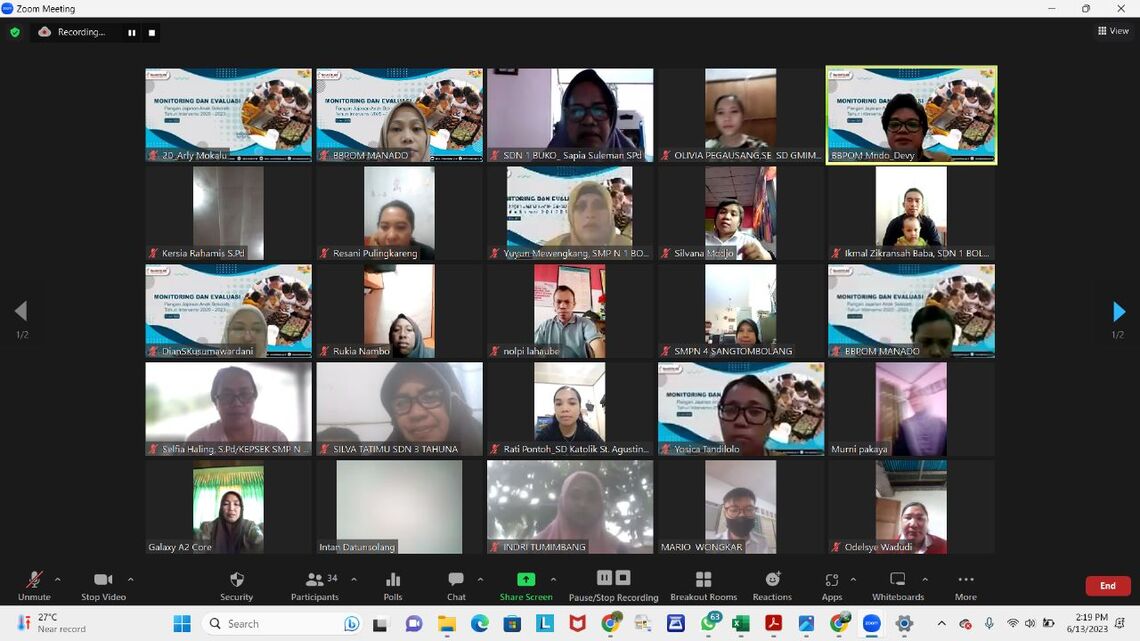Open the Reactions emoji menu

point(772,584)
